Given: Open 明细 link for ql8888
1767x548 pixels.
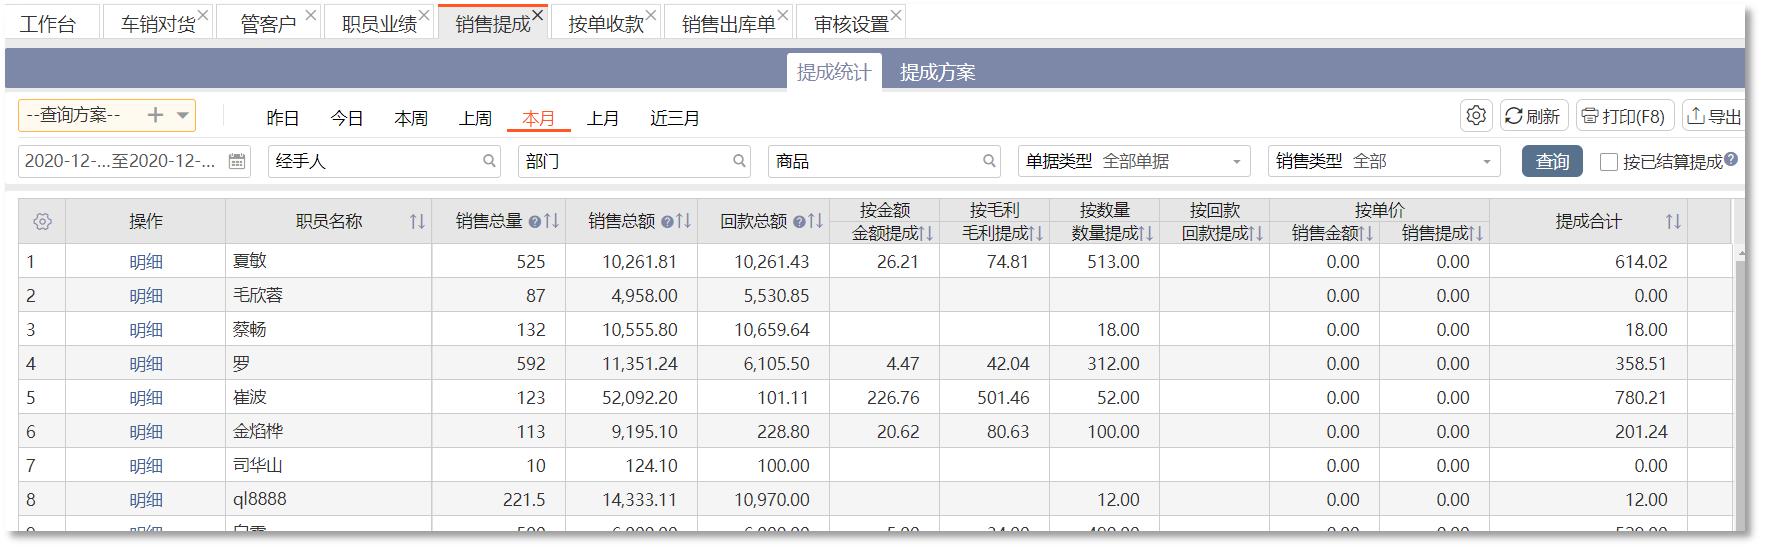Looking at the screenshot, I should (x=146, y=500).
